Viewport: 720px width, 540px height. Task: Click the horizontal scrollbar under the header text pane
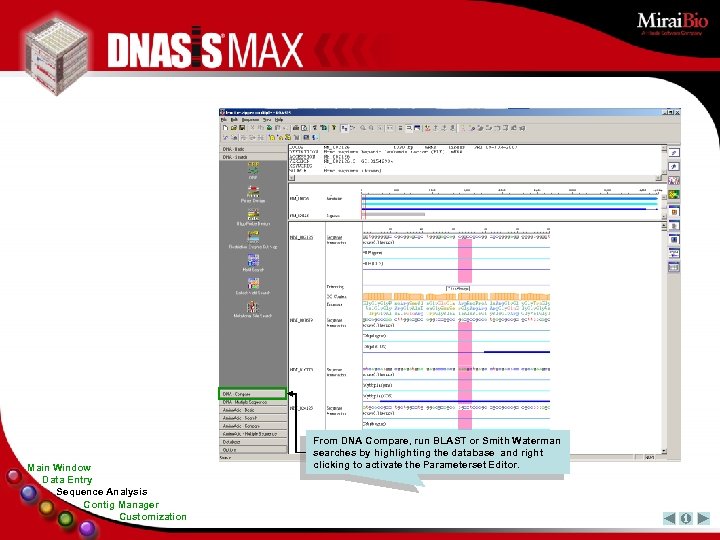475,178
